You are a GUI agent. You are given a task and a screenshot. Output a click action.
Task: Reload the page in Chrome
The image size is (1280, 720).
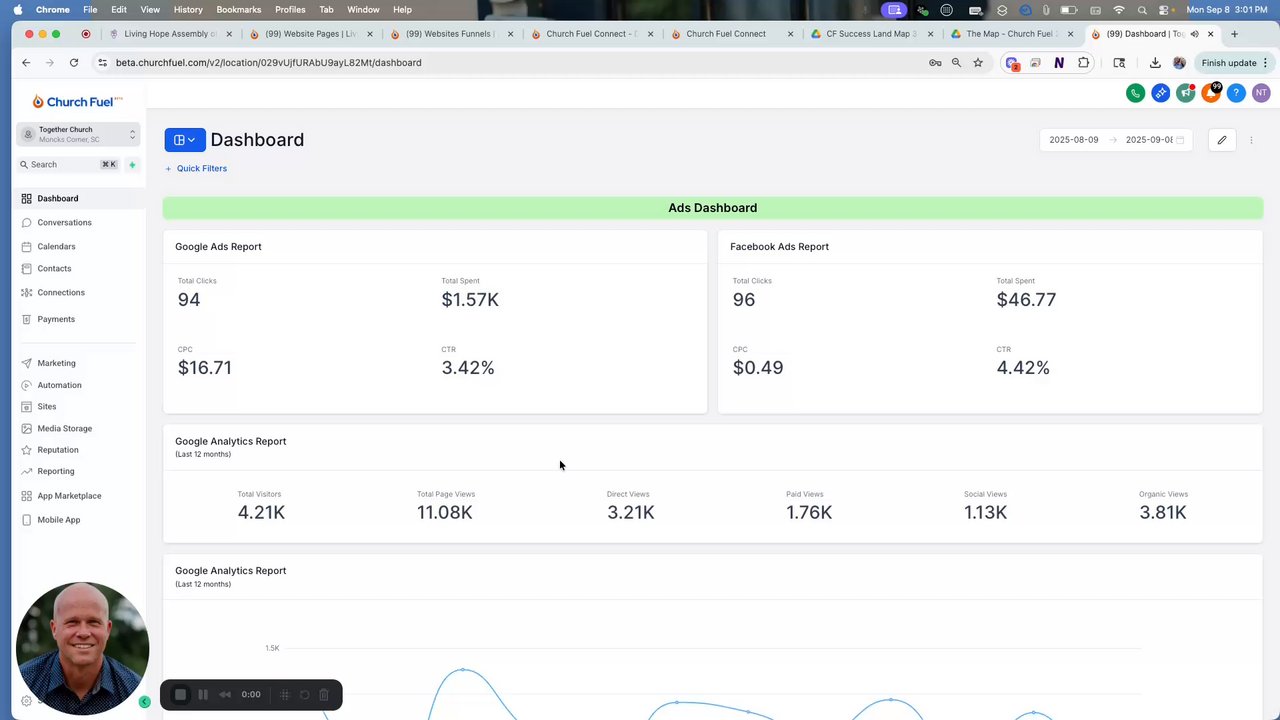click(x=74, y=62)
